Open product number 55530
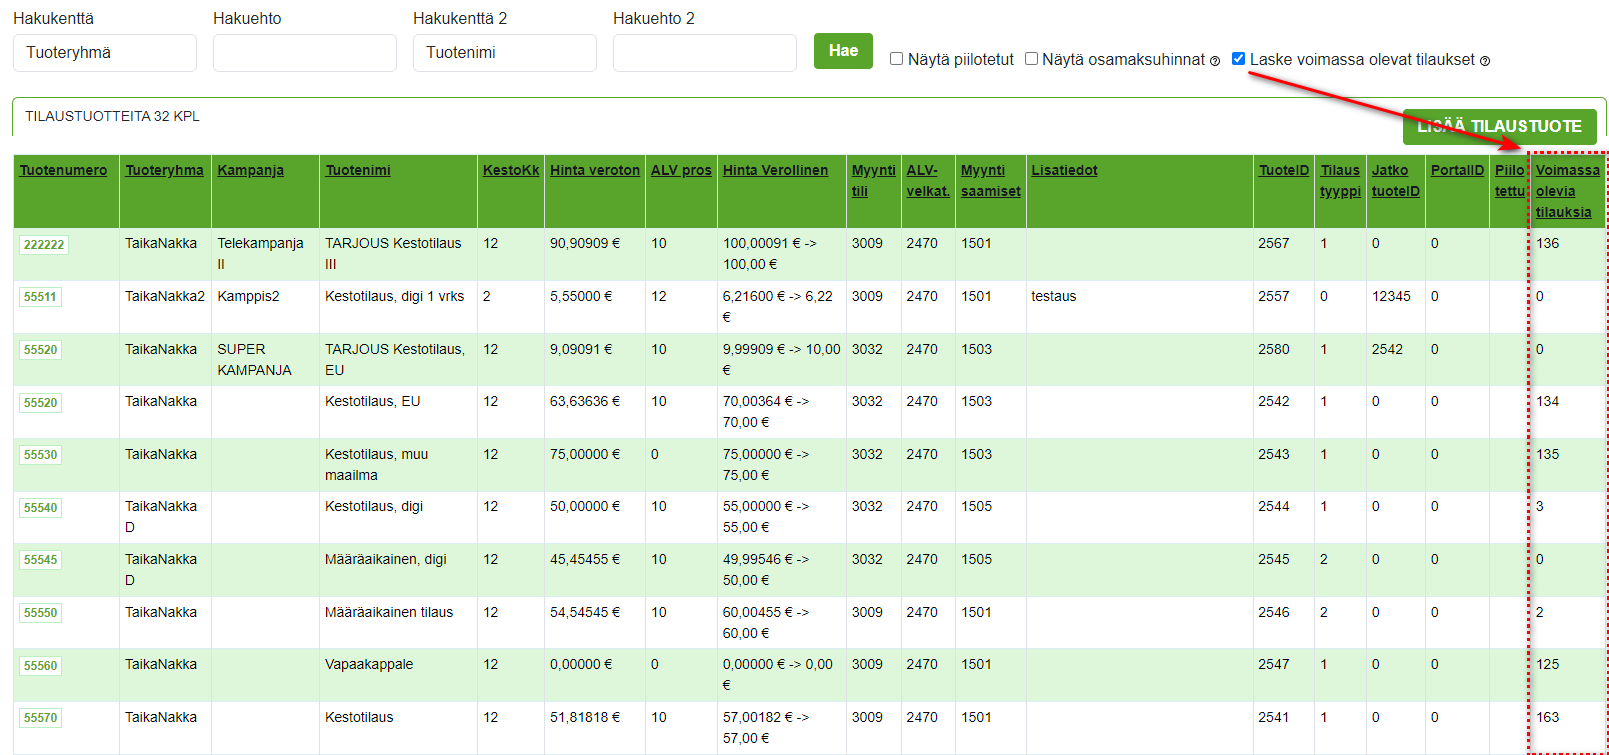Viewport: 1609px width, 755px height. [x=40, y=455]
